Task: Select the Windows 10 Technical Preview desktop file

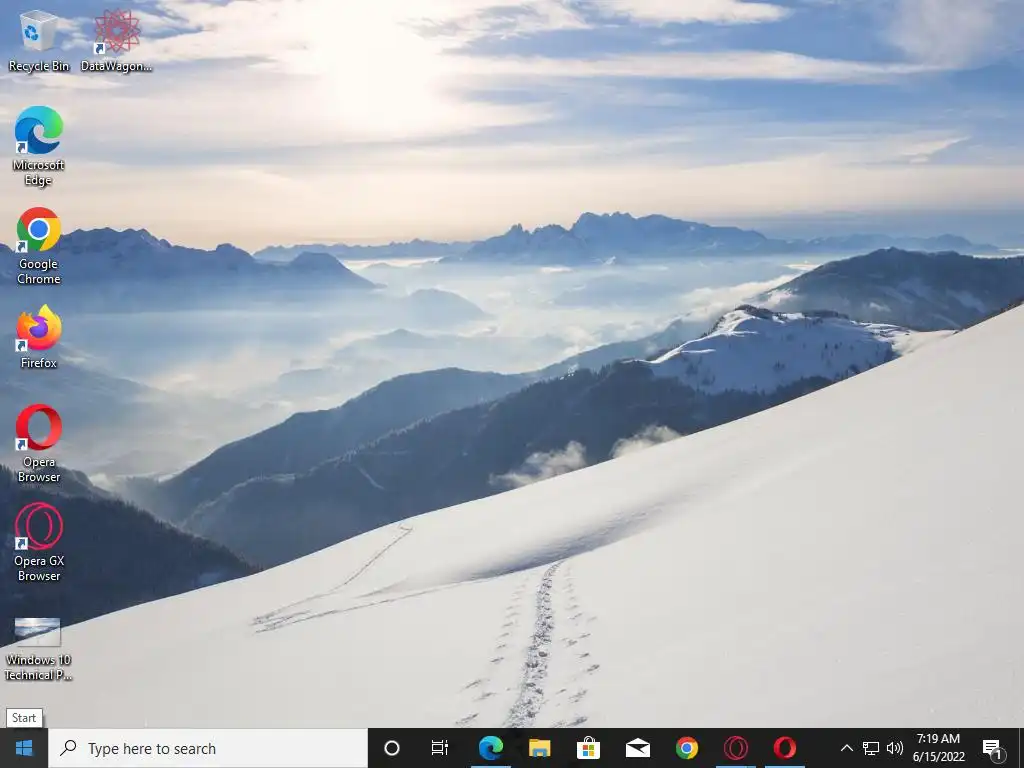Action: point(39,648)
